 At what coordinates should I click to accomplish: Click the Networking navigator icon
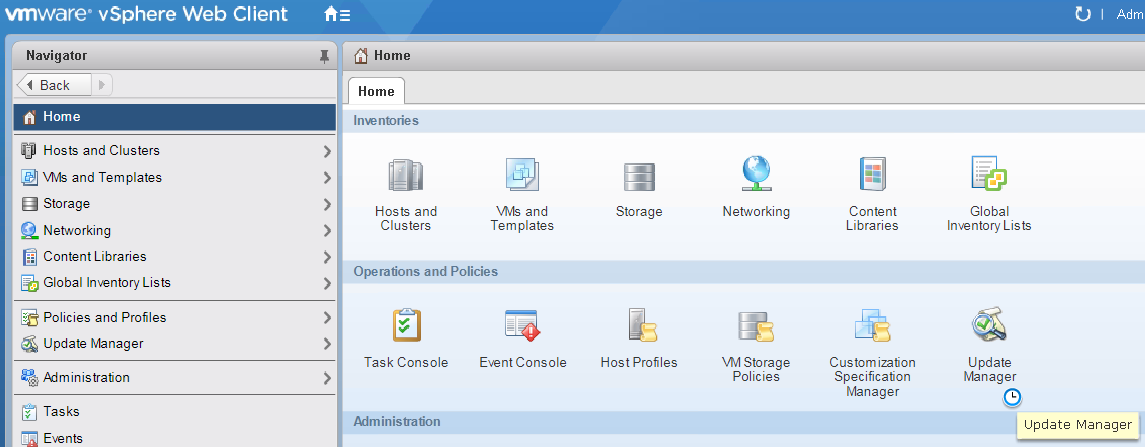point(29,230)
